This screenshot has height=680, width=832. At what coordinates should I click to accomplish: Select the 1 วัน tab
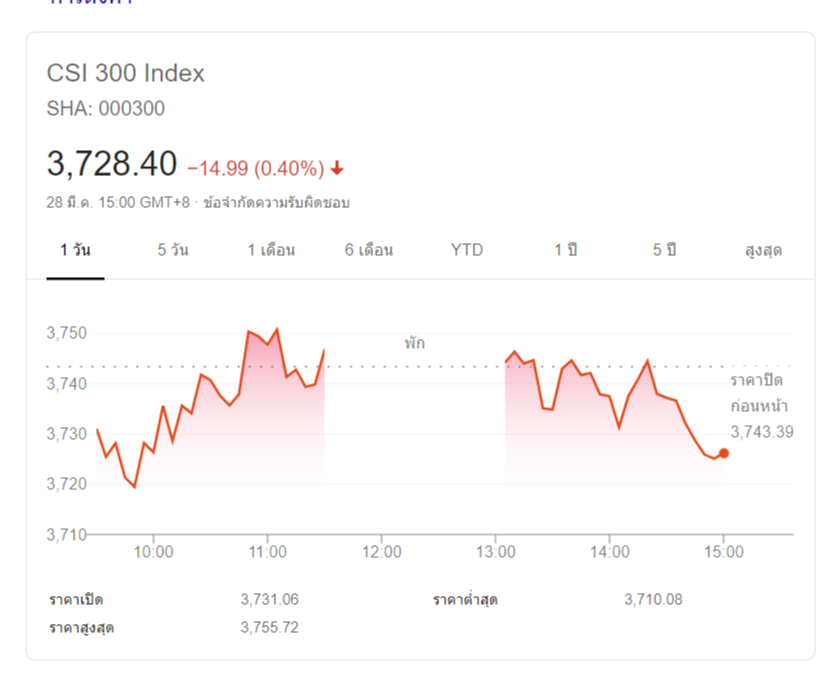tap(75, 250)
